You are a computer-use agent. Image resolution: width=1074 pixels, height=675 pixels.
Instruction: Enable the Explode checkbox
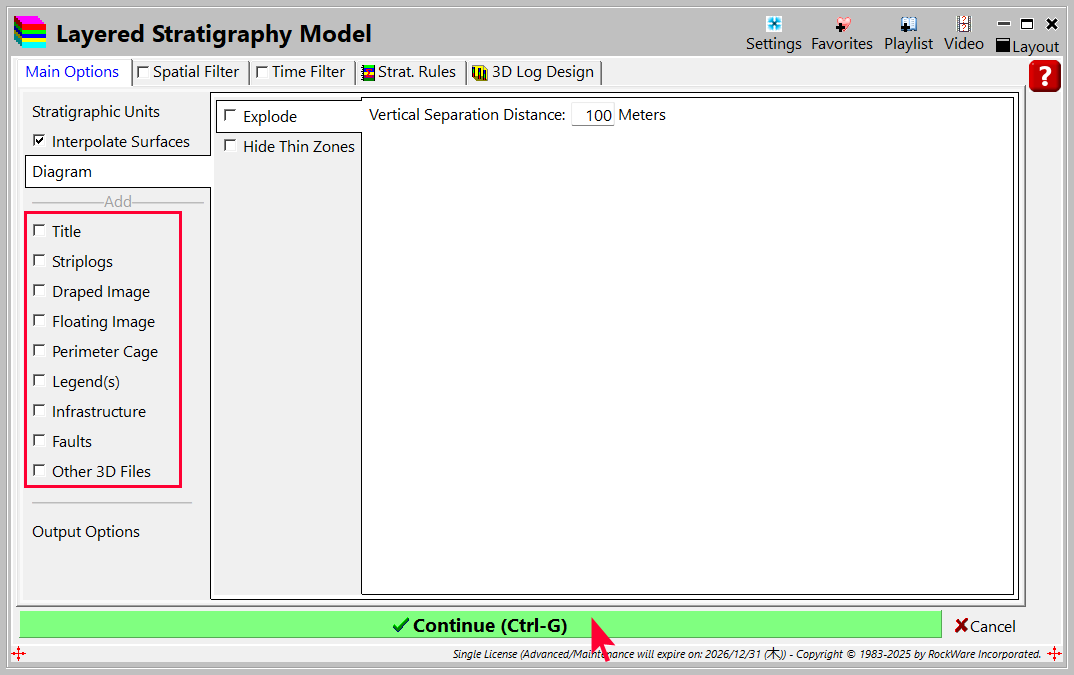click(230, 116)
